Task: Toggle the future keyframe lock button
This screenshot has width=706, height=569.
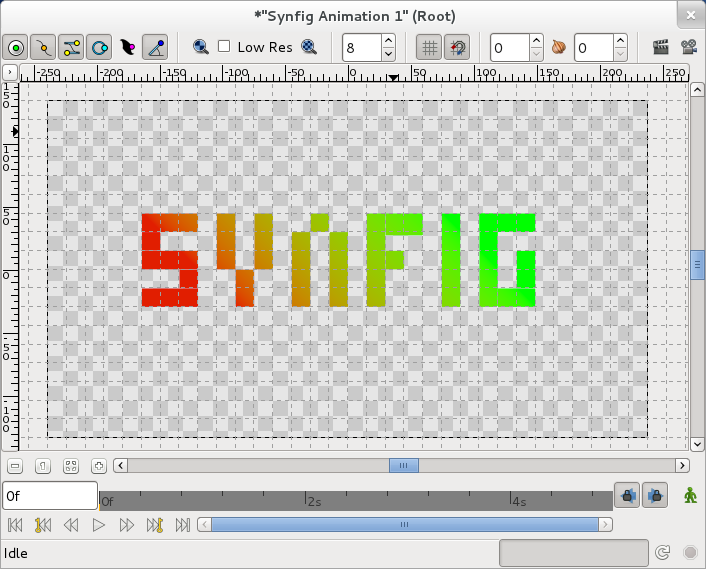Action: point(655,496)
